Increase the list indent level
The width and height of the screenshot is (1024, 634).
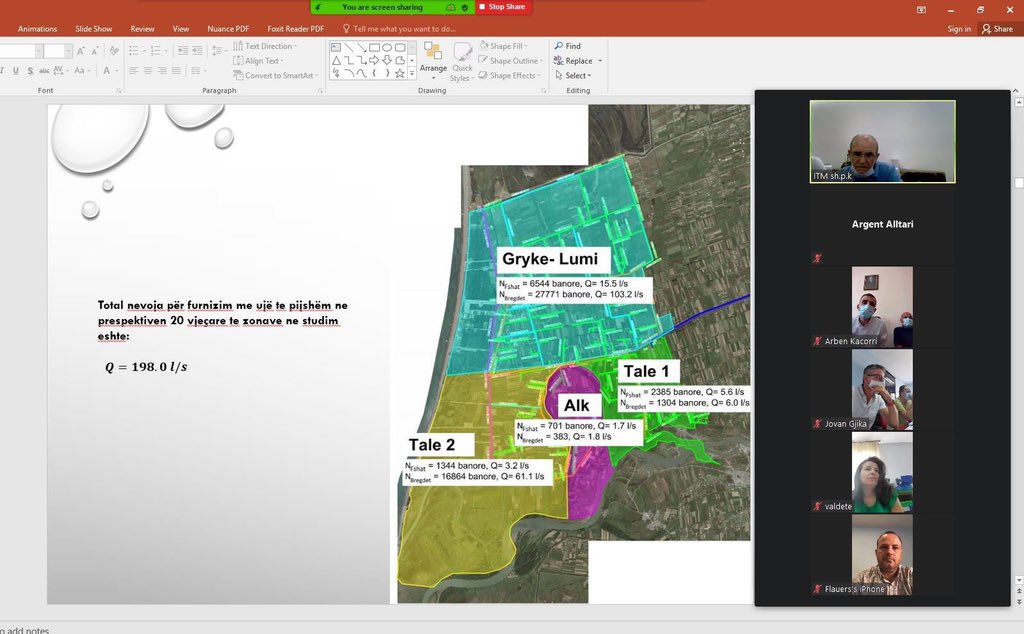197,51
